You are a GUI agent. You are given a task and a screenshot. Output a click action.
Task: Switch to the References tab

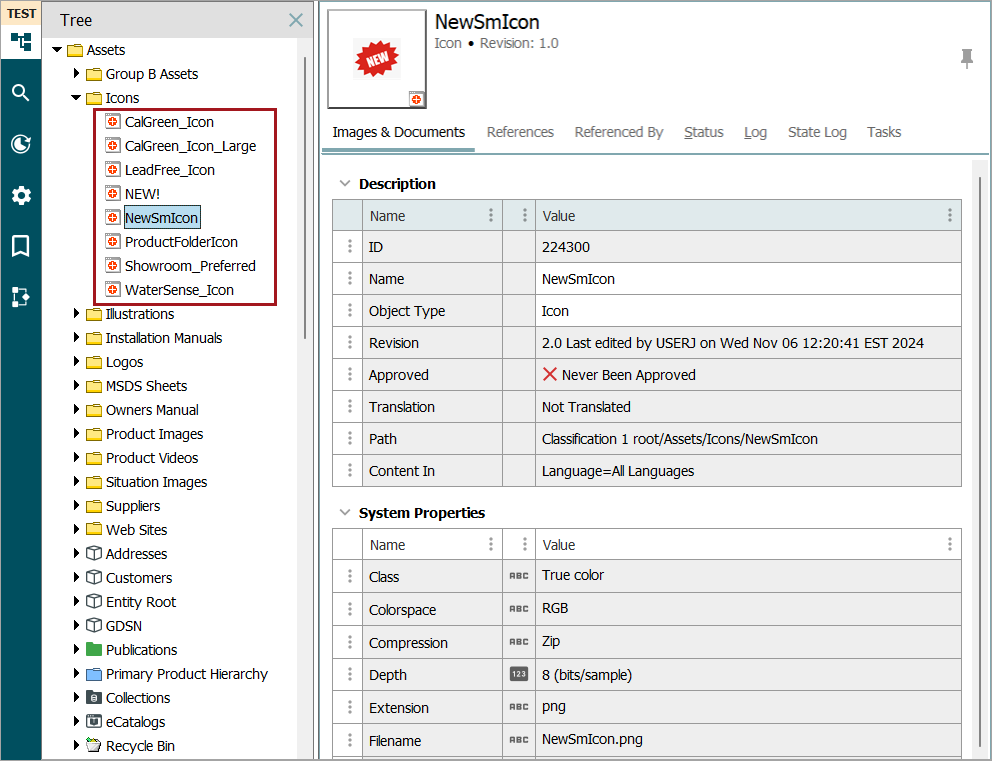coord(520,132)
